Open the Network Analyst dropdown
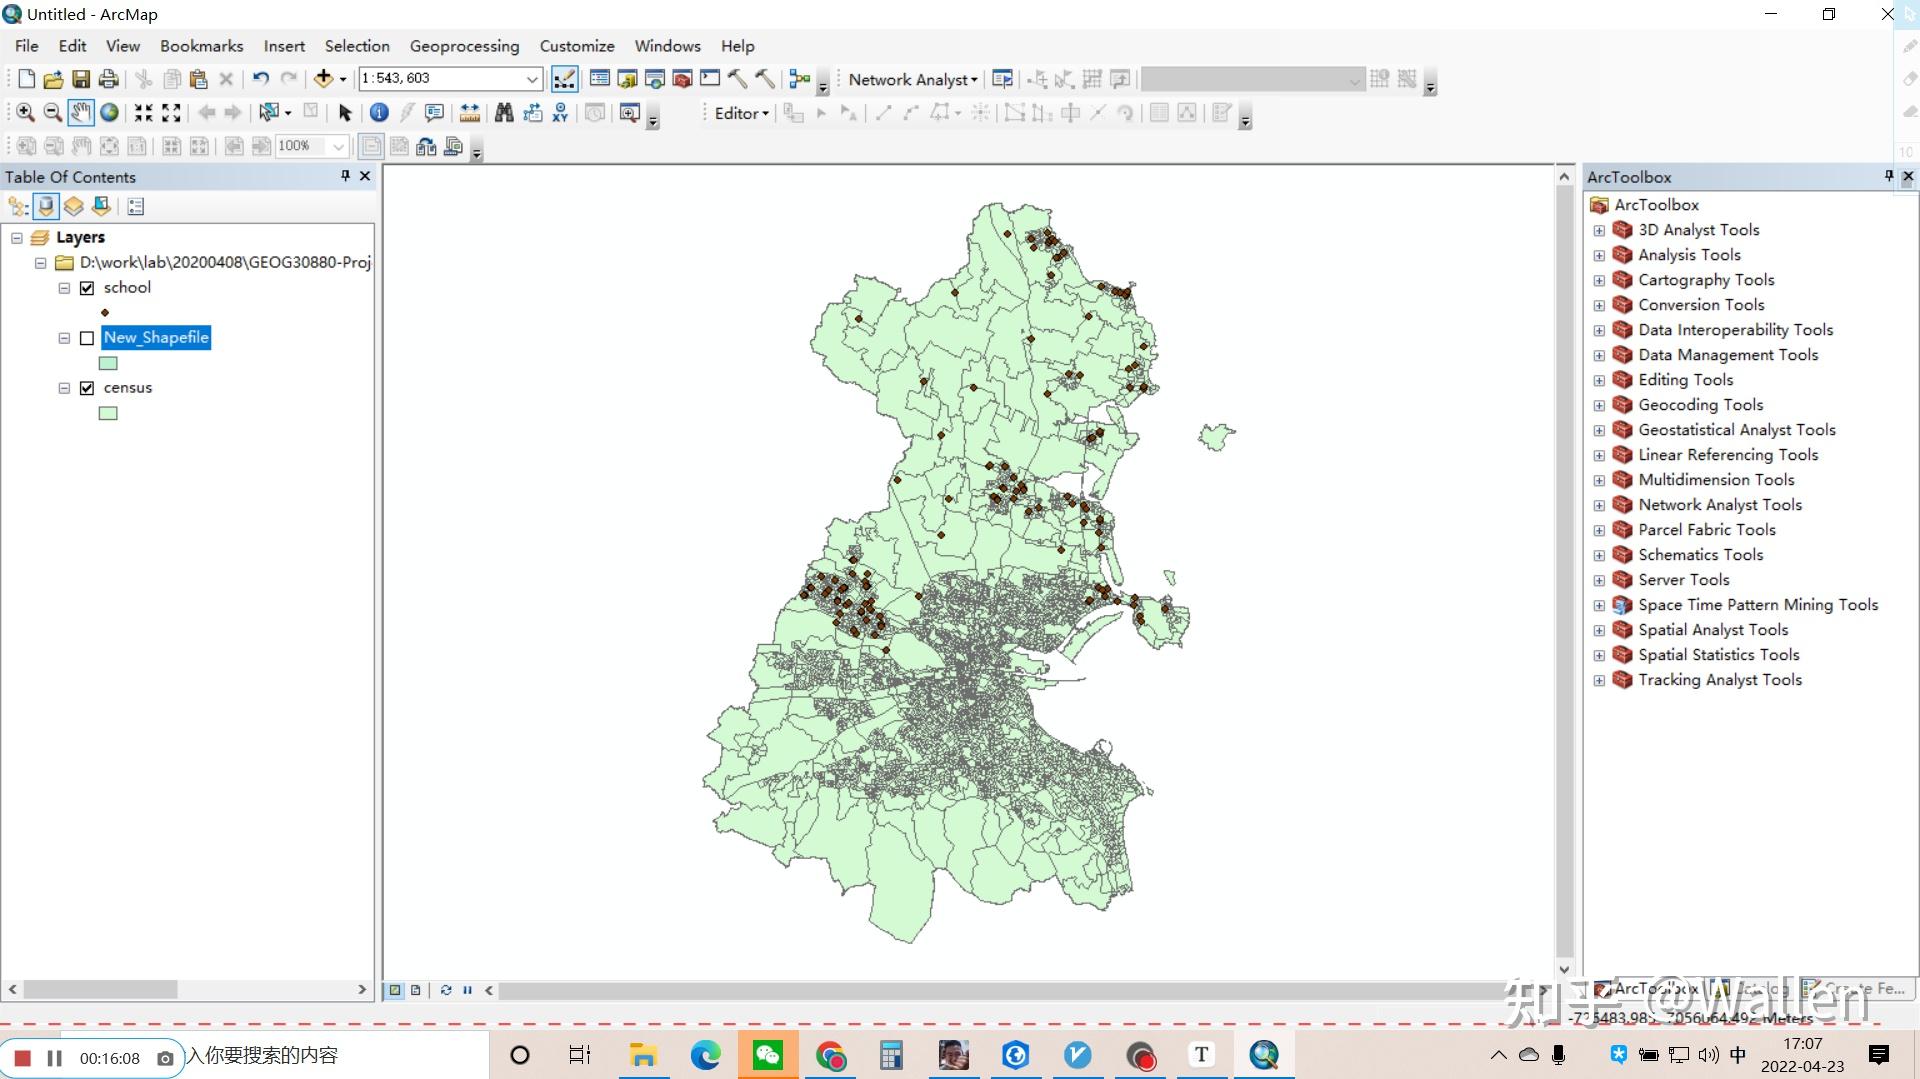This screenshot has width=1920, height=1079. click(x=909, y=79)
